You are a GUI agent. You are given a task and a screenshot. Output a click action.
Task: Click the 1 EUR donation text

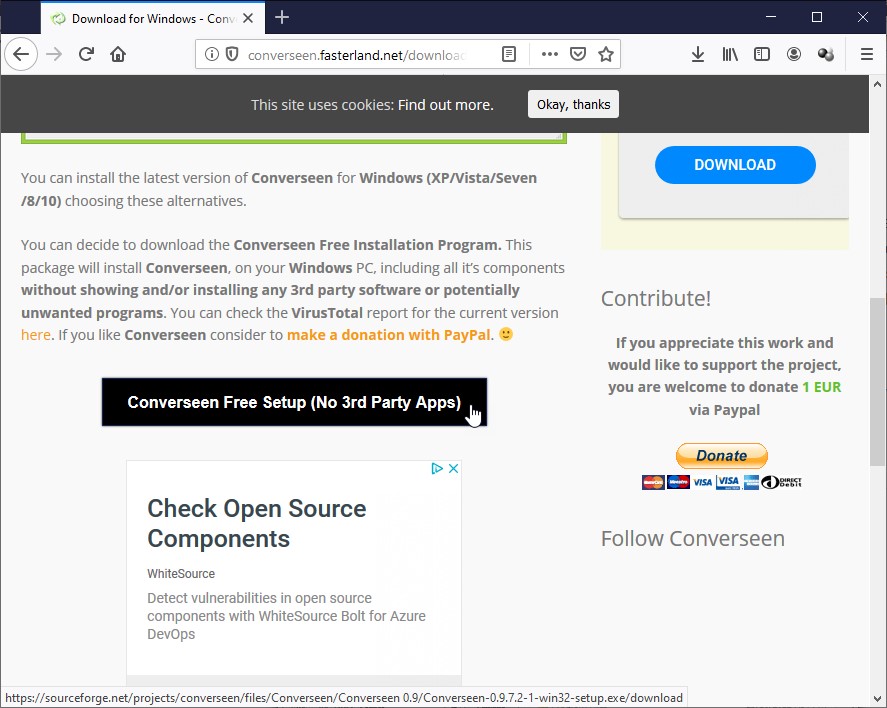click(821, 387)
